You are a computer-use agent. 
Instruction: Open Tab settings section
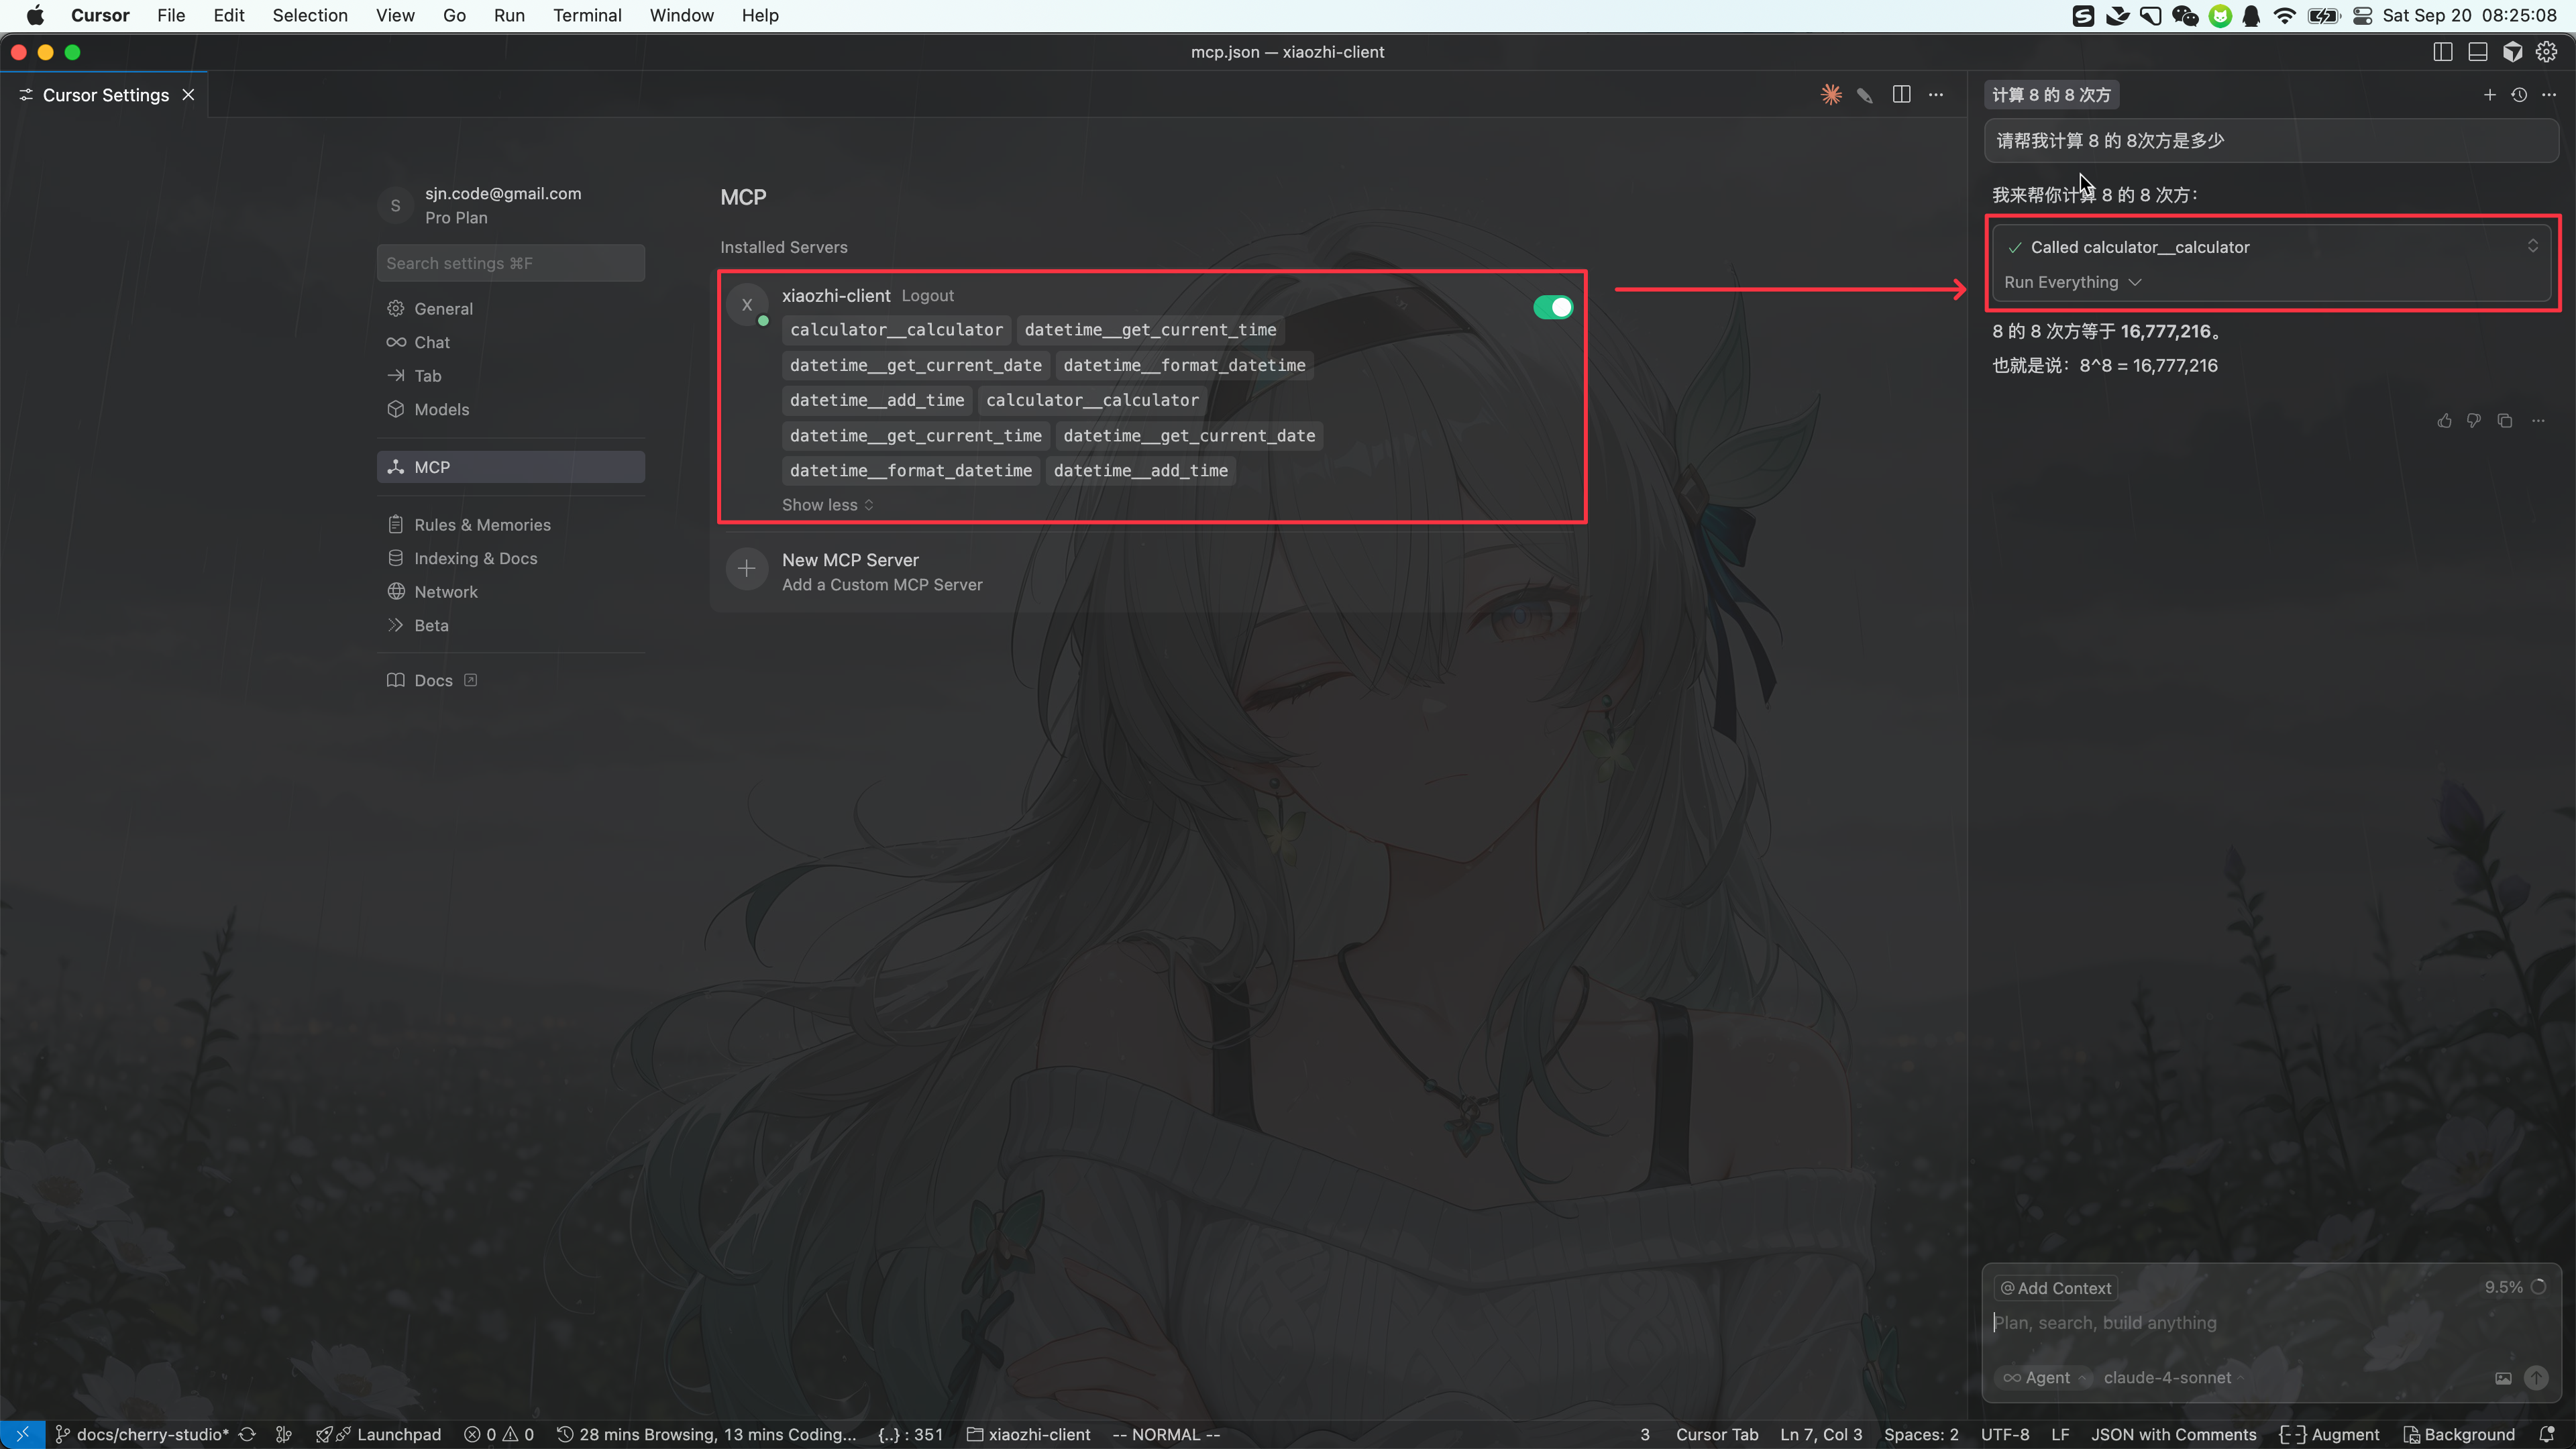click(x=511, y=376)
